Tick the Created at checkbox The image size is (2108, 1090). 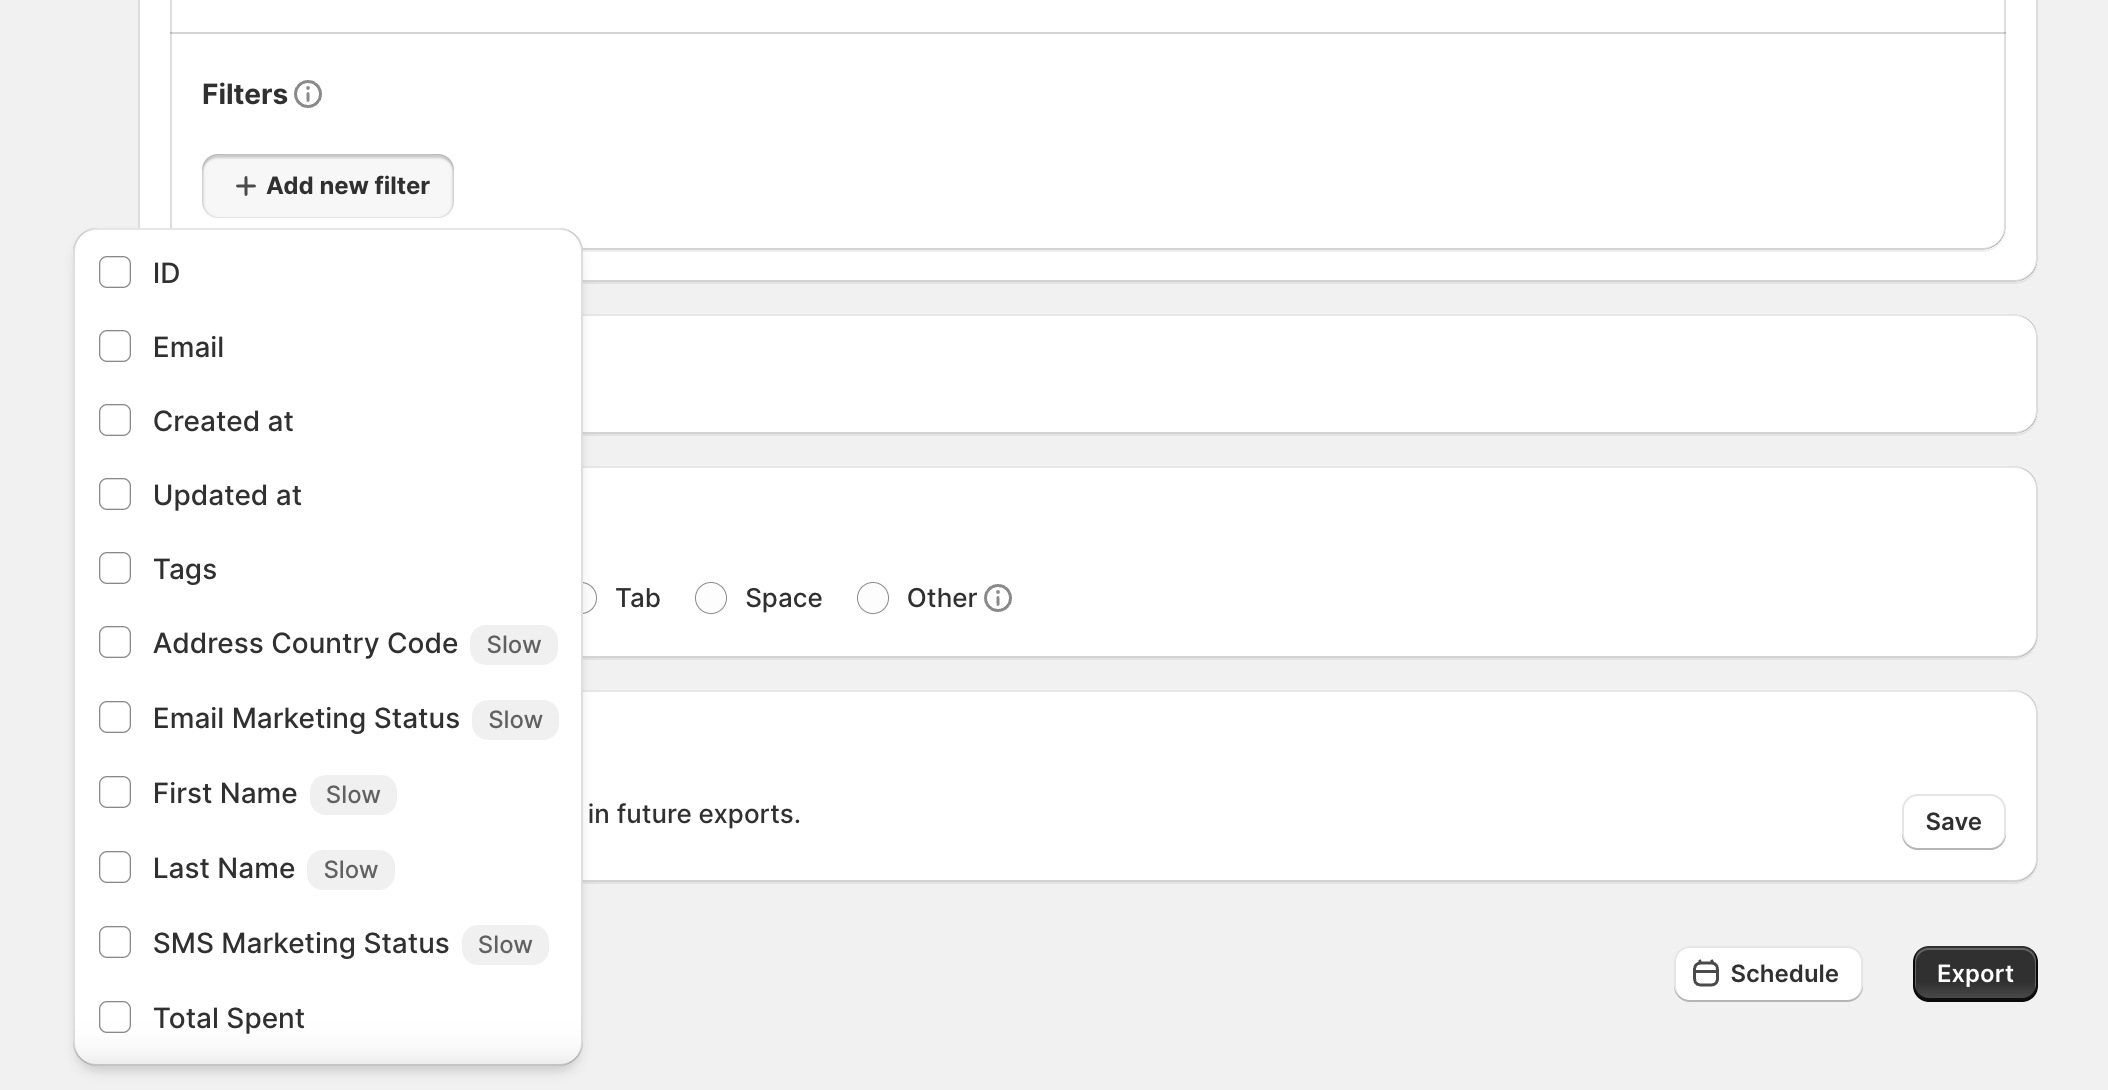tap(115, 420)
